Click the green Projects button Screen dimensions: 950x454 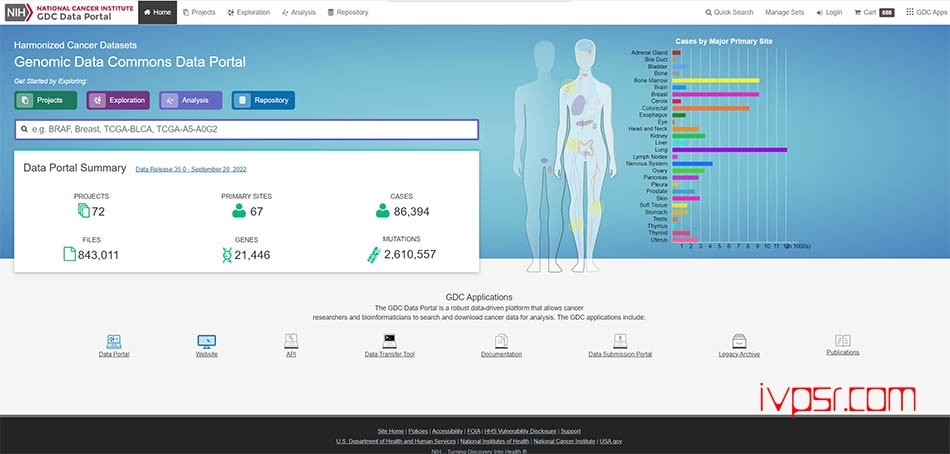click(x=46, y=100)
